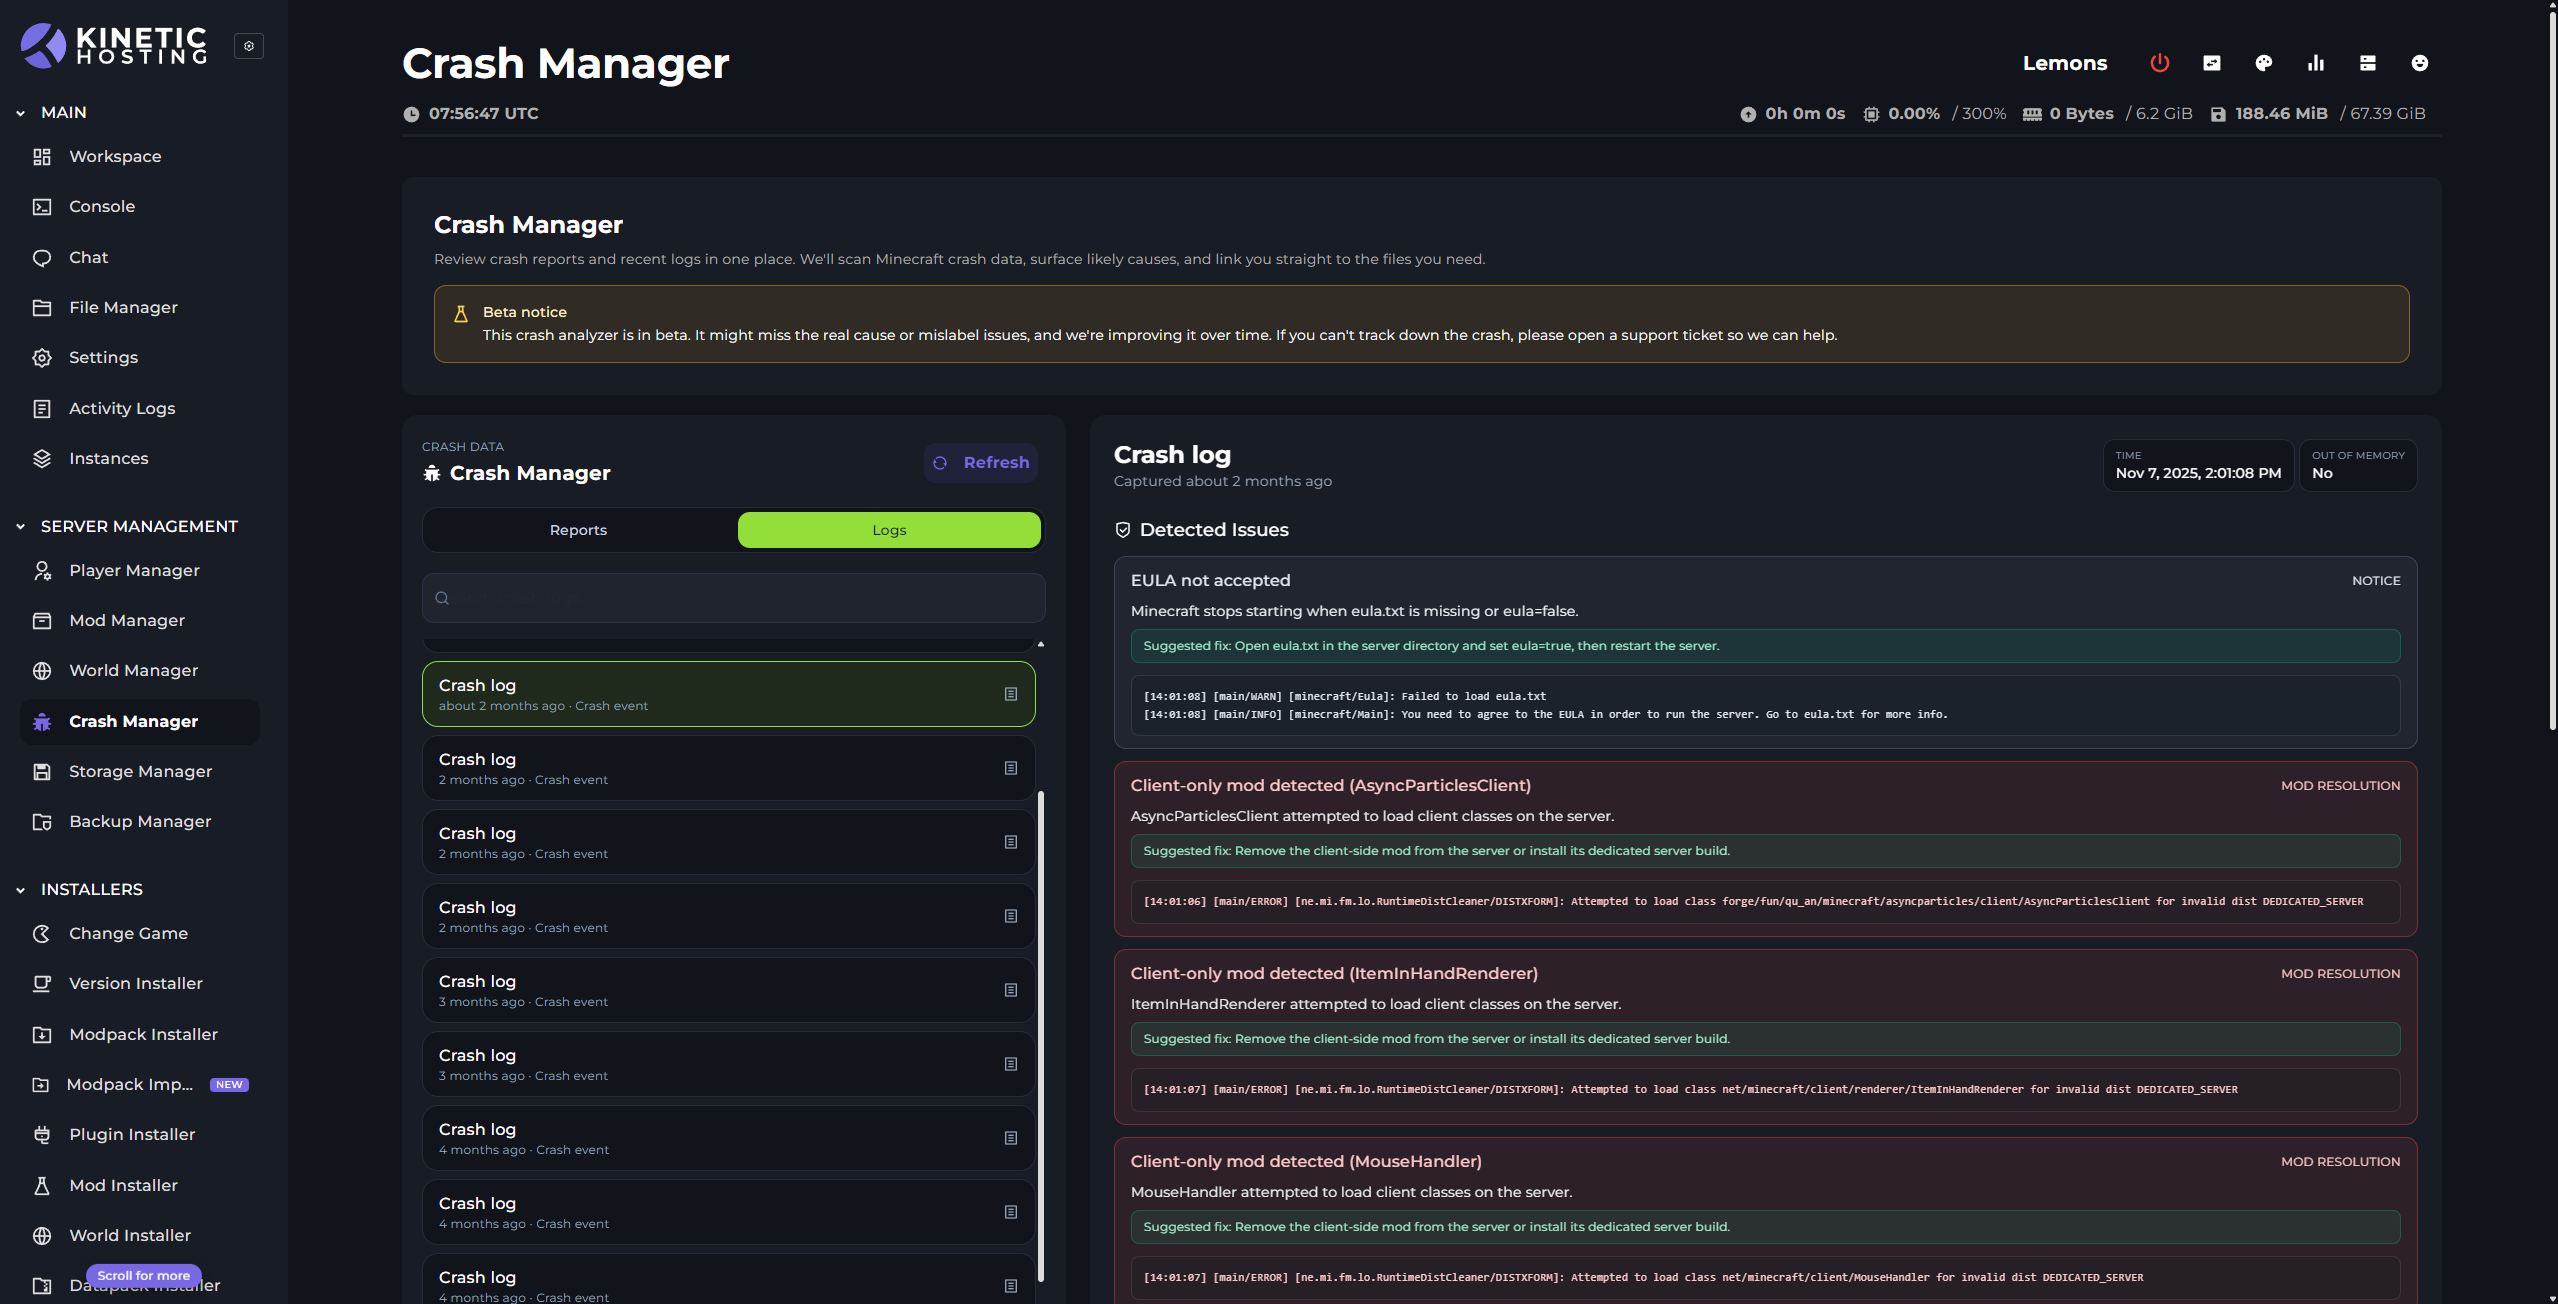This screenshot has height=1304, width=2558.
Task: Click the red power button icon
Action: [x=2159, y=63]
